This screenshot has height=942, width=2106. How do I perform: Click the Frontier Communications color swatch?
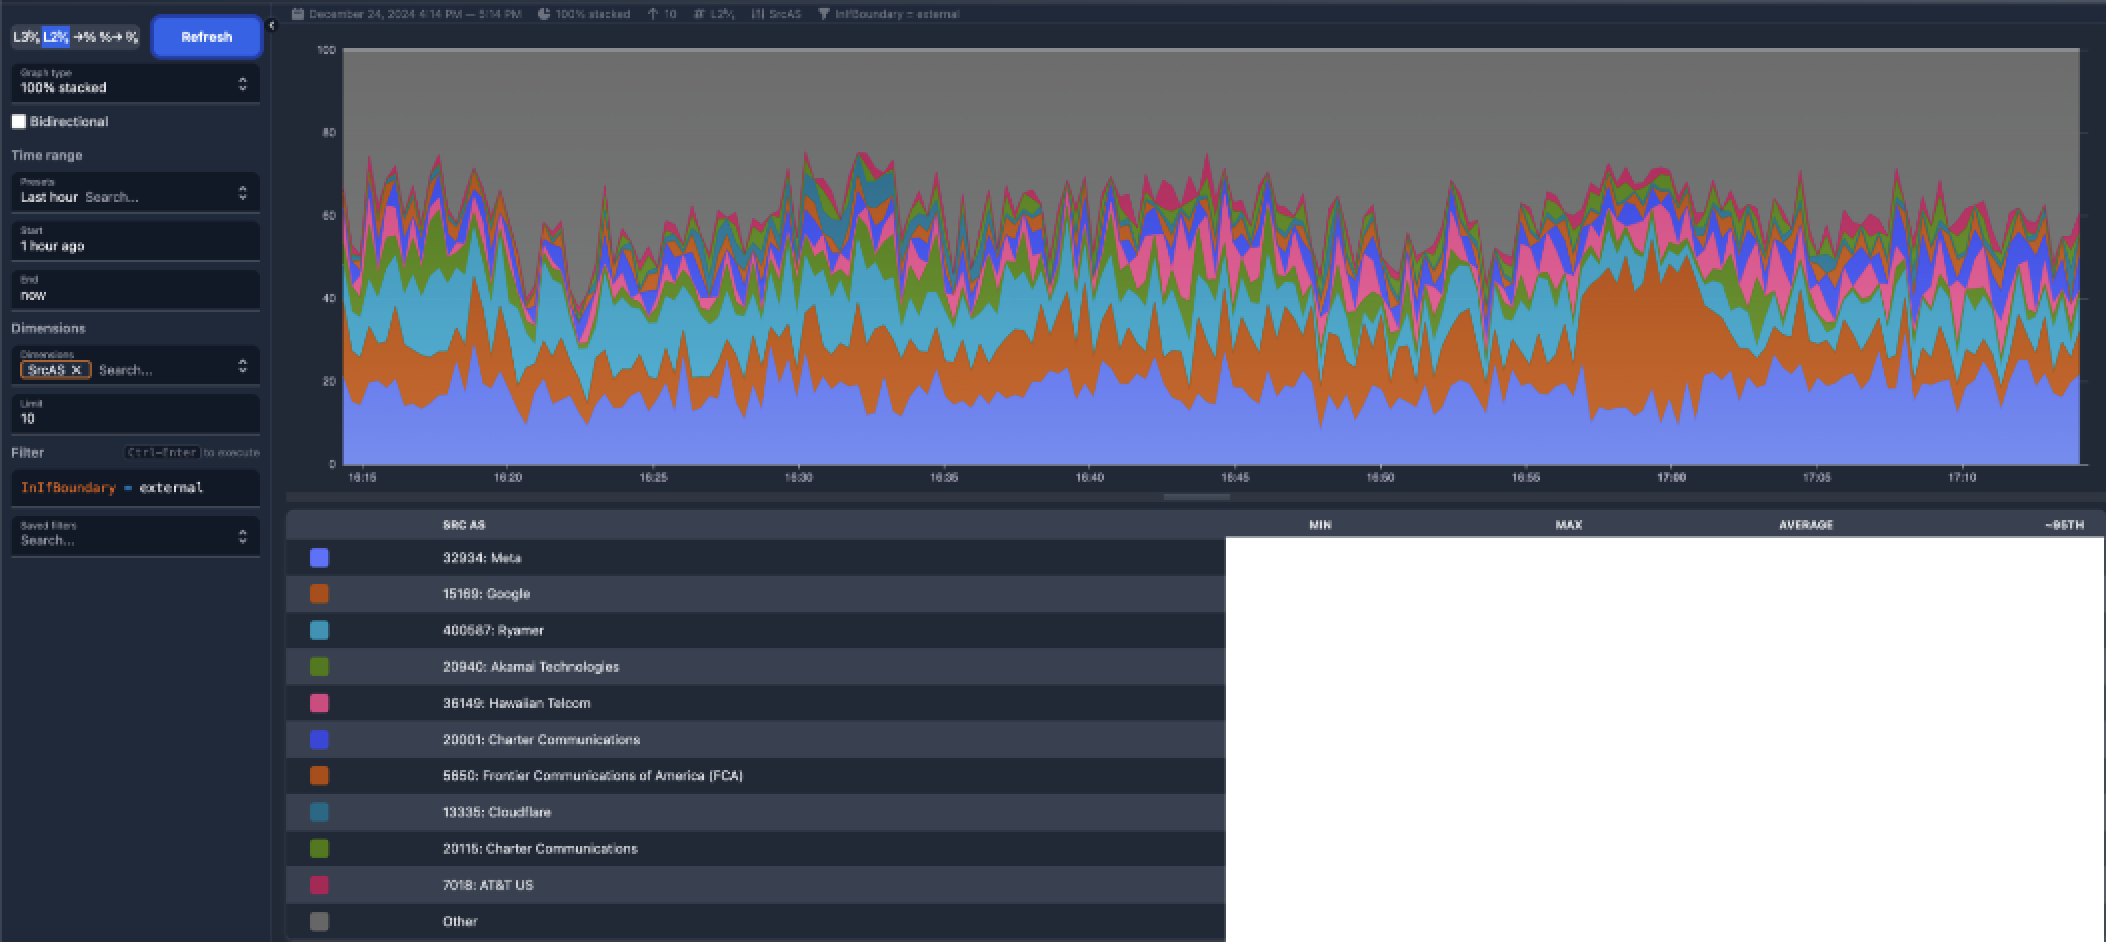coord(319,776)
